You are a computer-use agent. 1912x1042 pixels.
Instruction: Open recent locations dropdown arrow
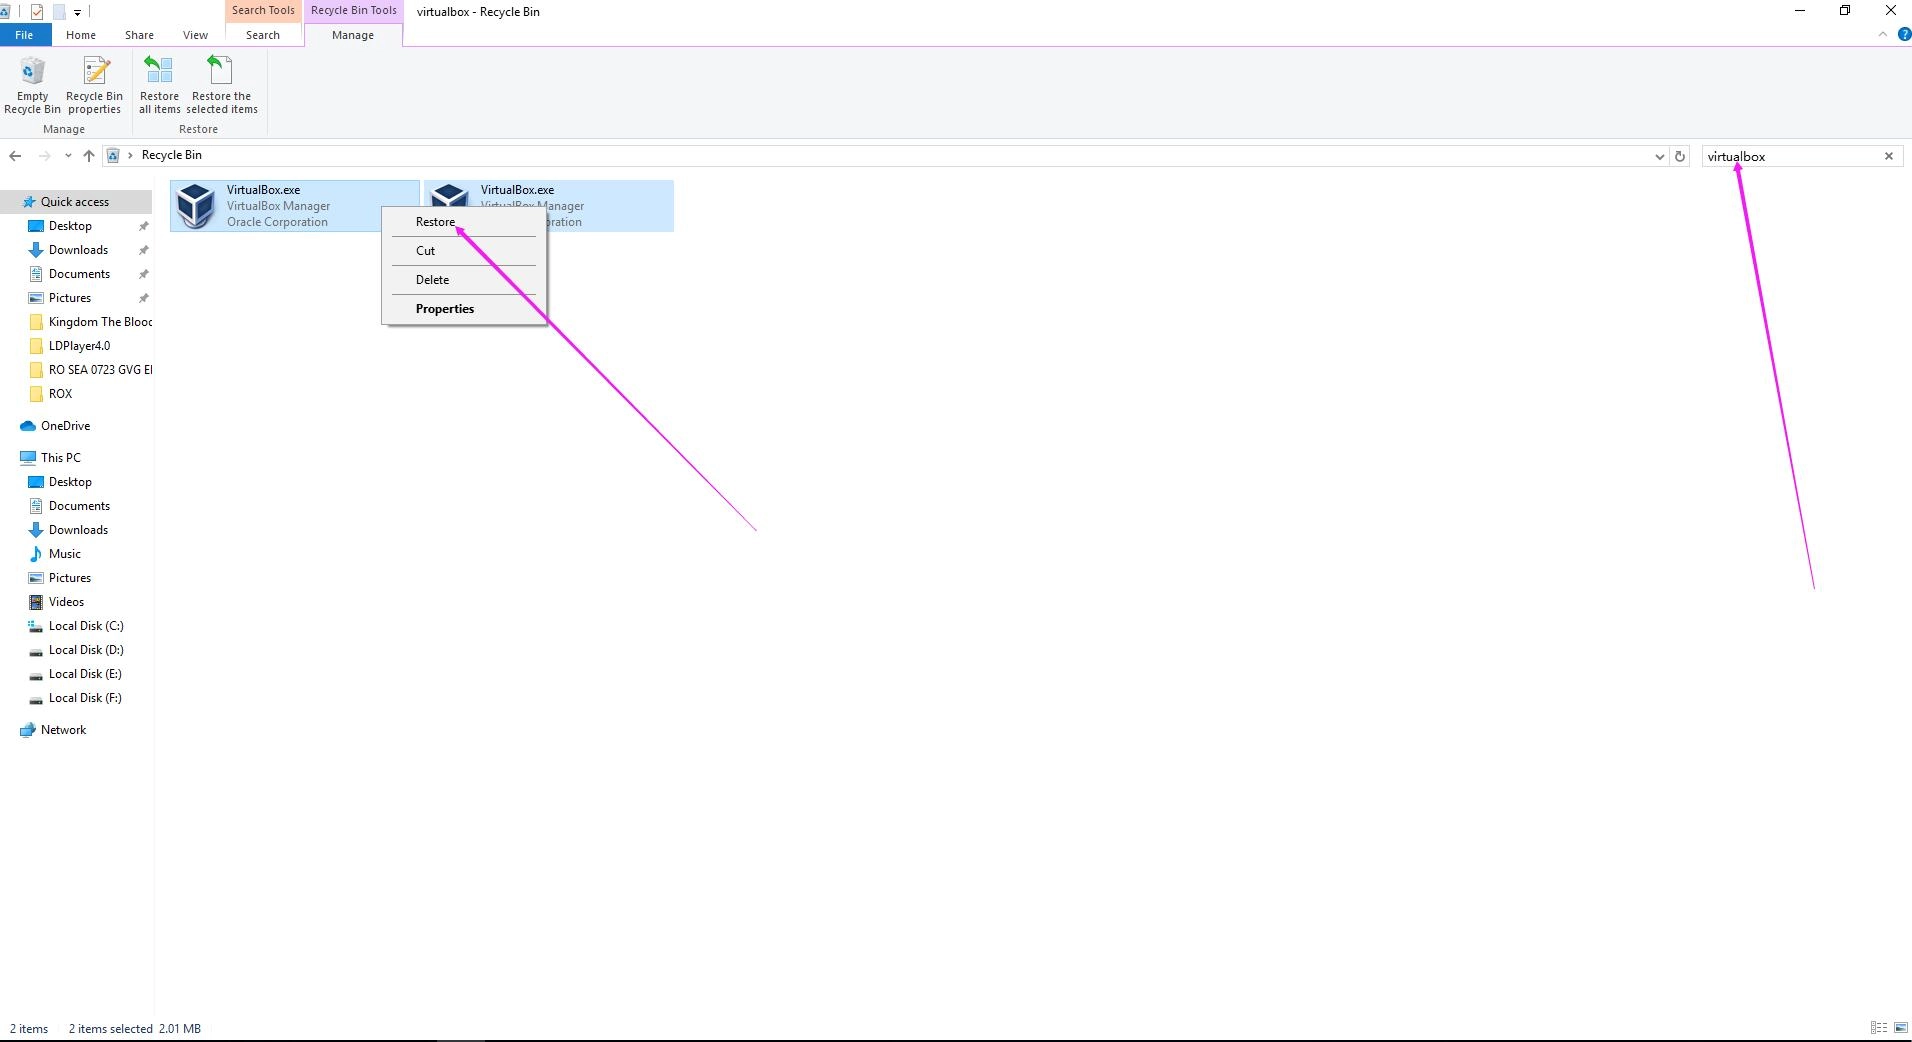click(x=67, y=155)
